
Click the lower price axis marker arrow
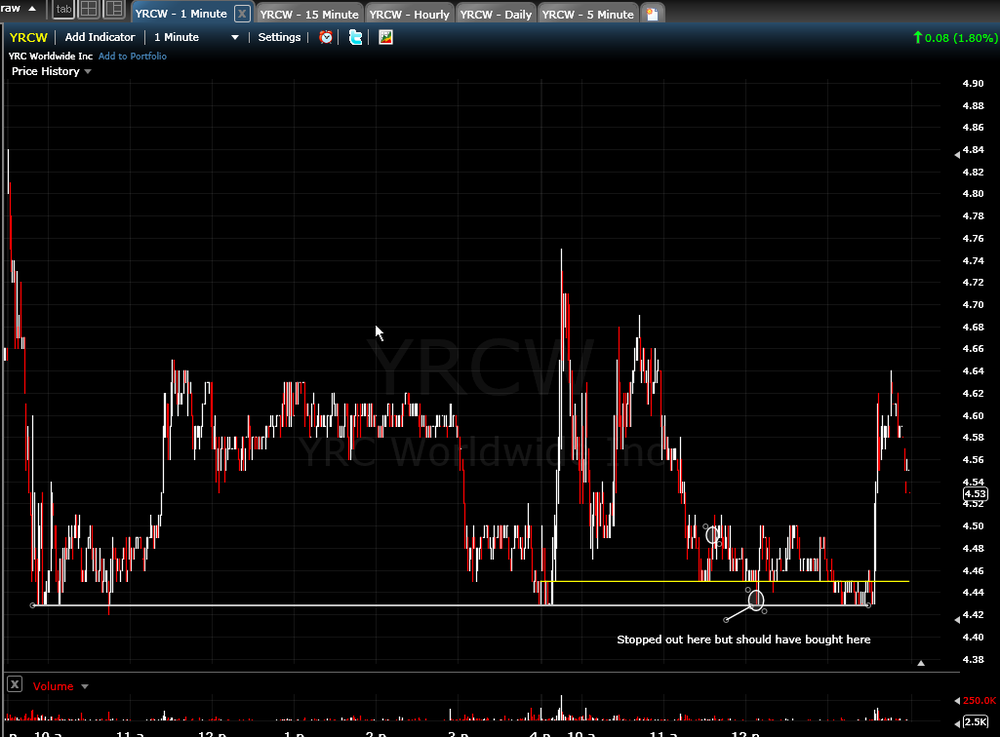click(957, 620)
